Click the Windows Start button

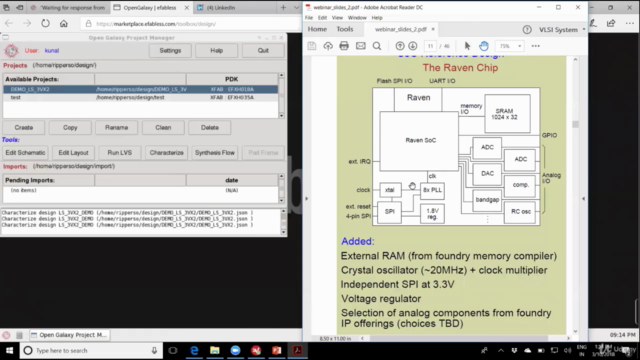pyautogui.click(x=9, y=350)
